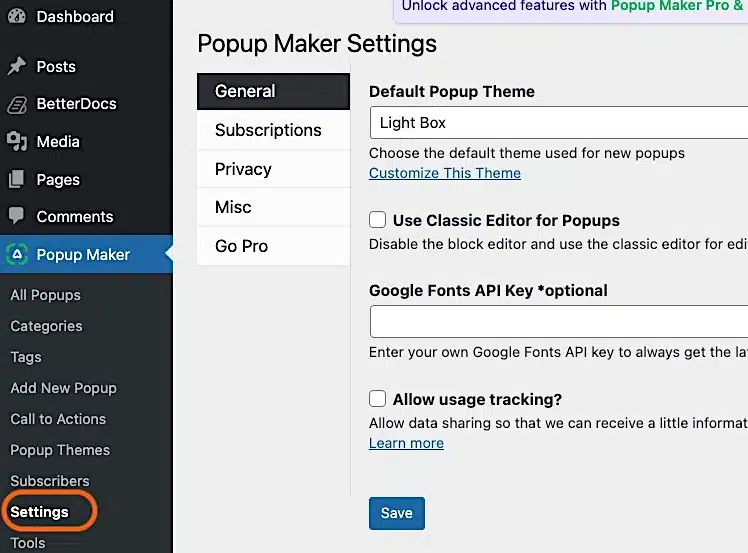Open the Tools submenu item

click(28, 543)
